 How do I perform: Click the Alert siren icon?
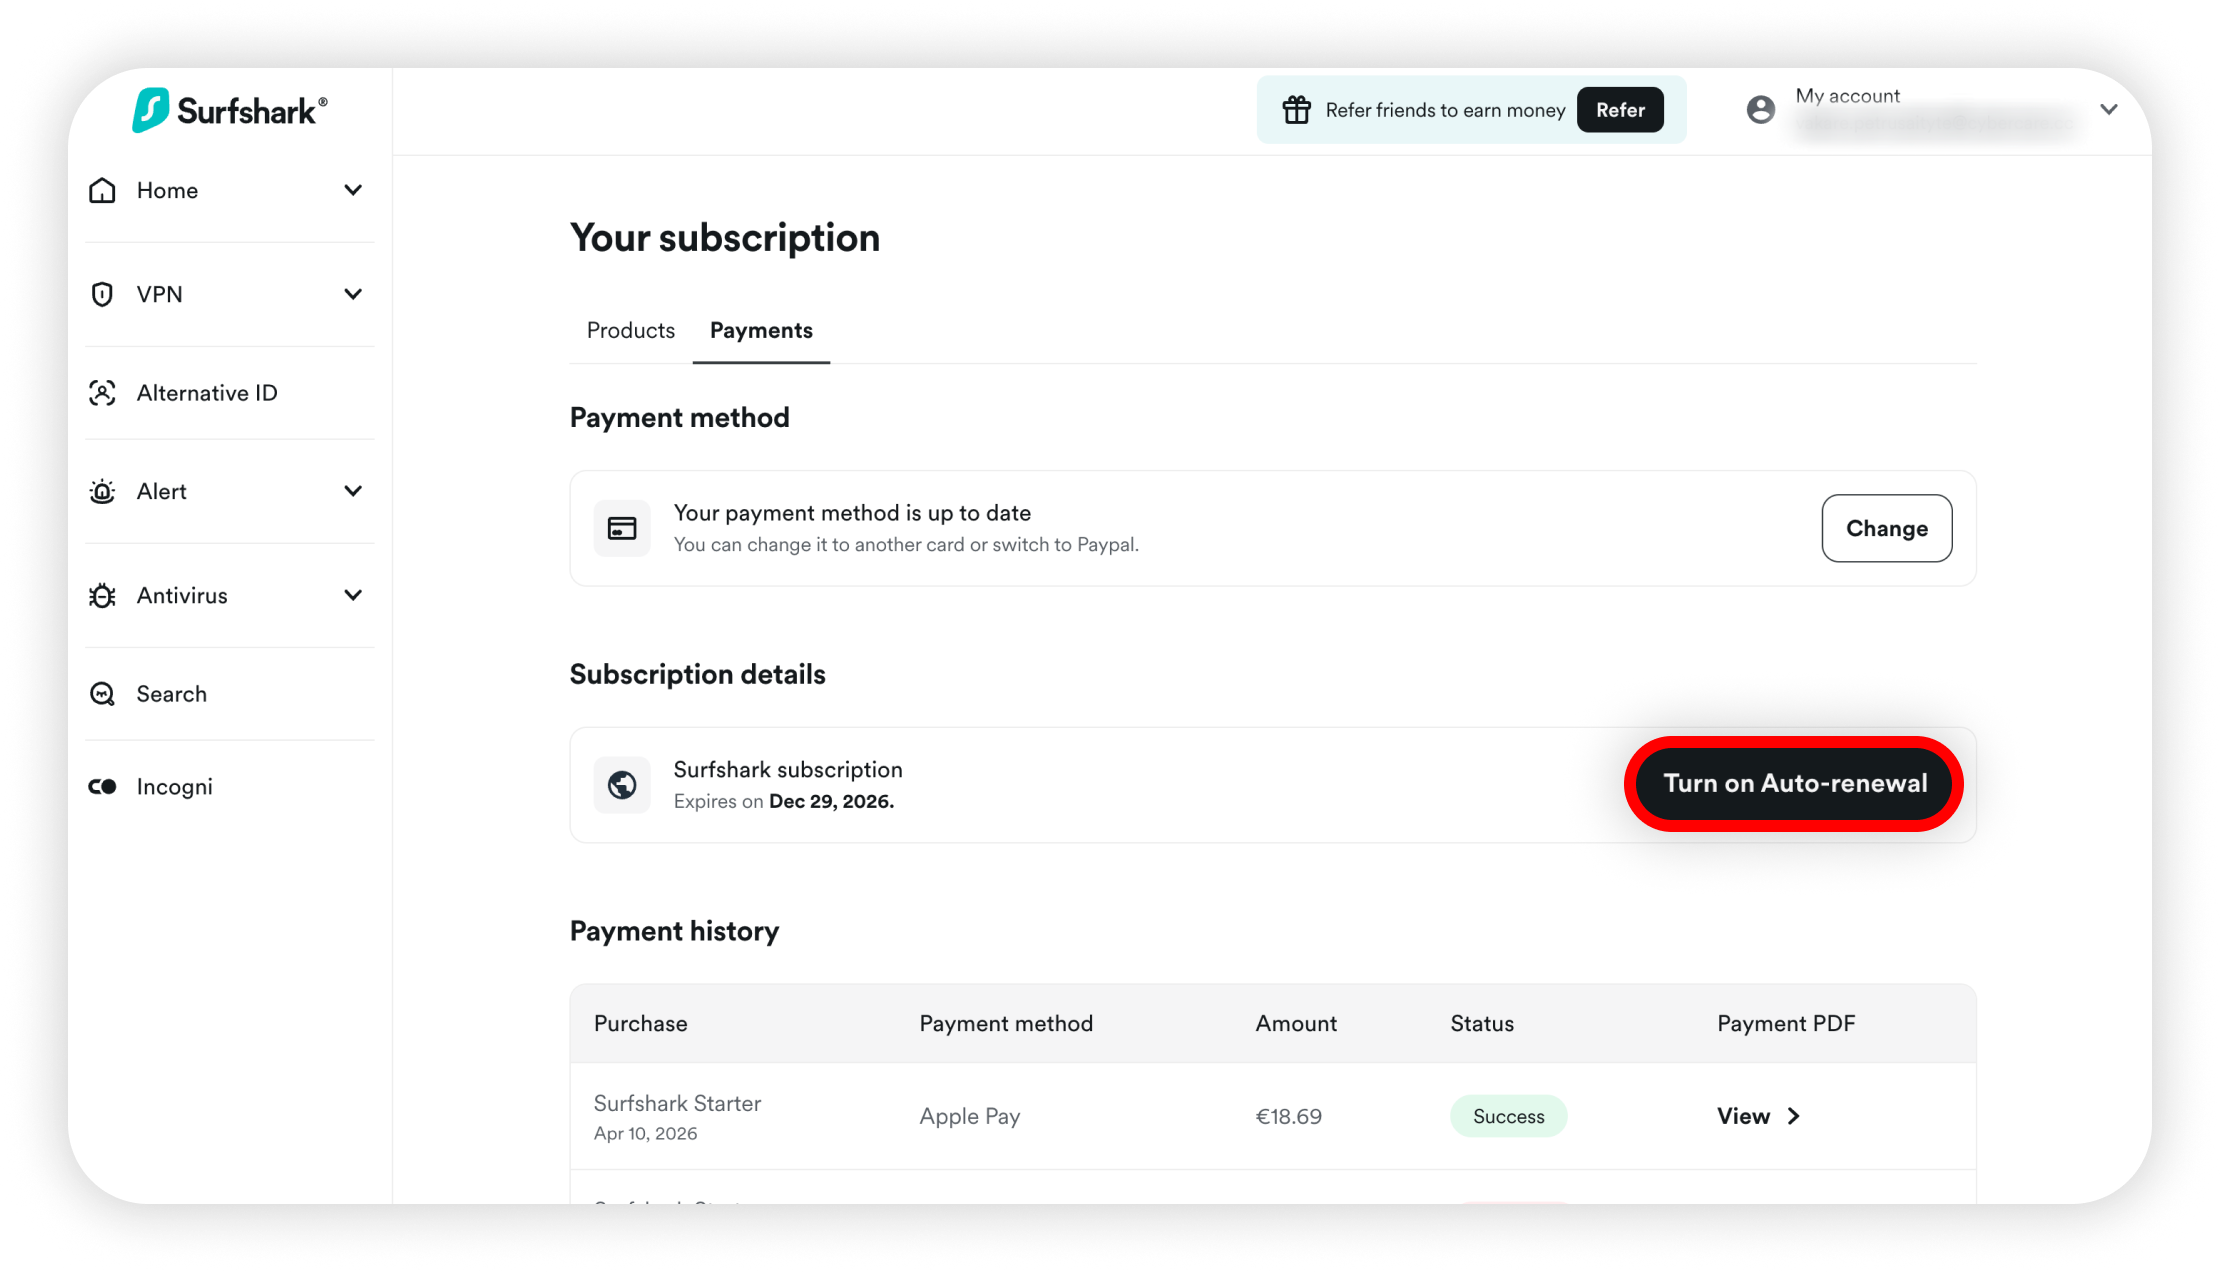pos(102,491)
